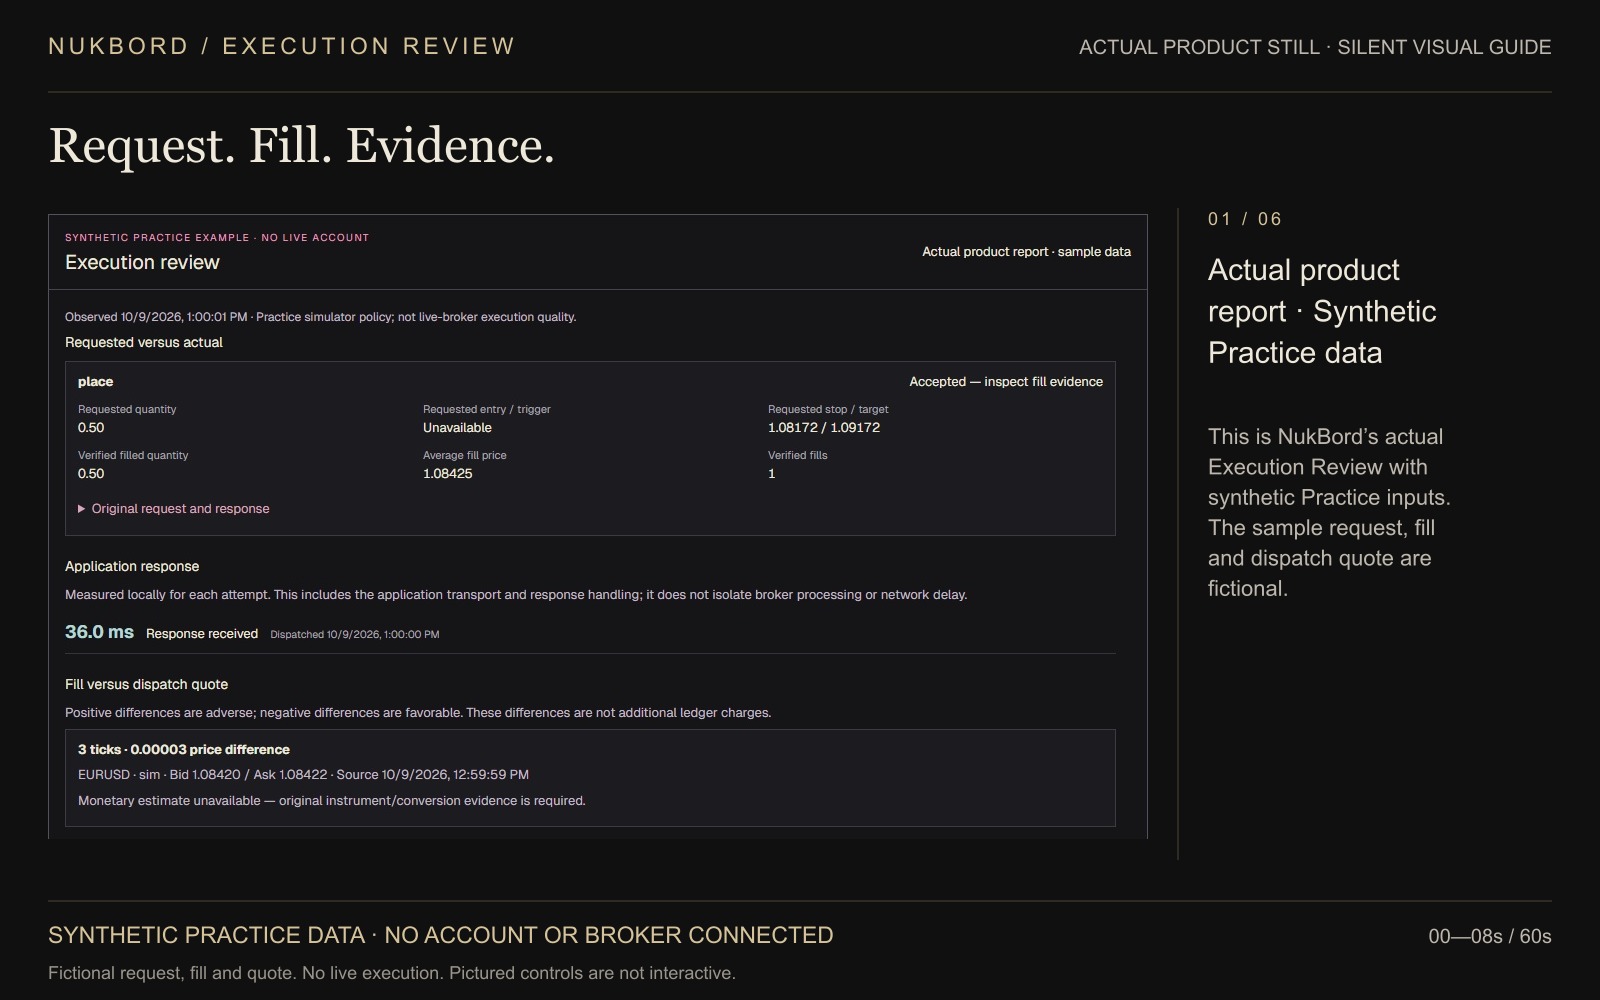Click 'Actual product report · sample data' label
The width and height of the screenshot is (1600, 1000).
coord(1026,252)
